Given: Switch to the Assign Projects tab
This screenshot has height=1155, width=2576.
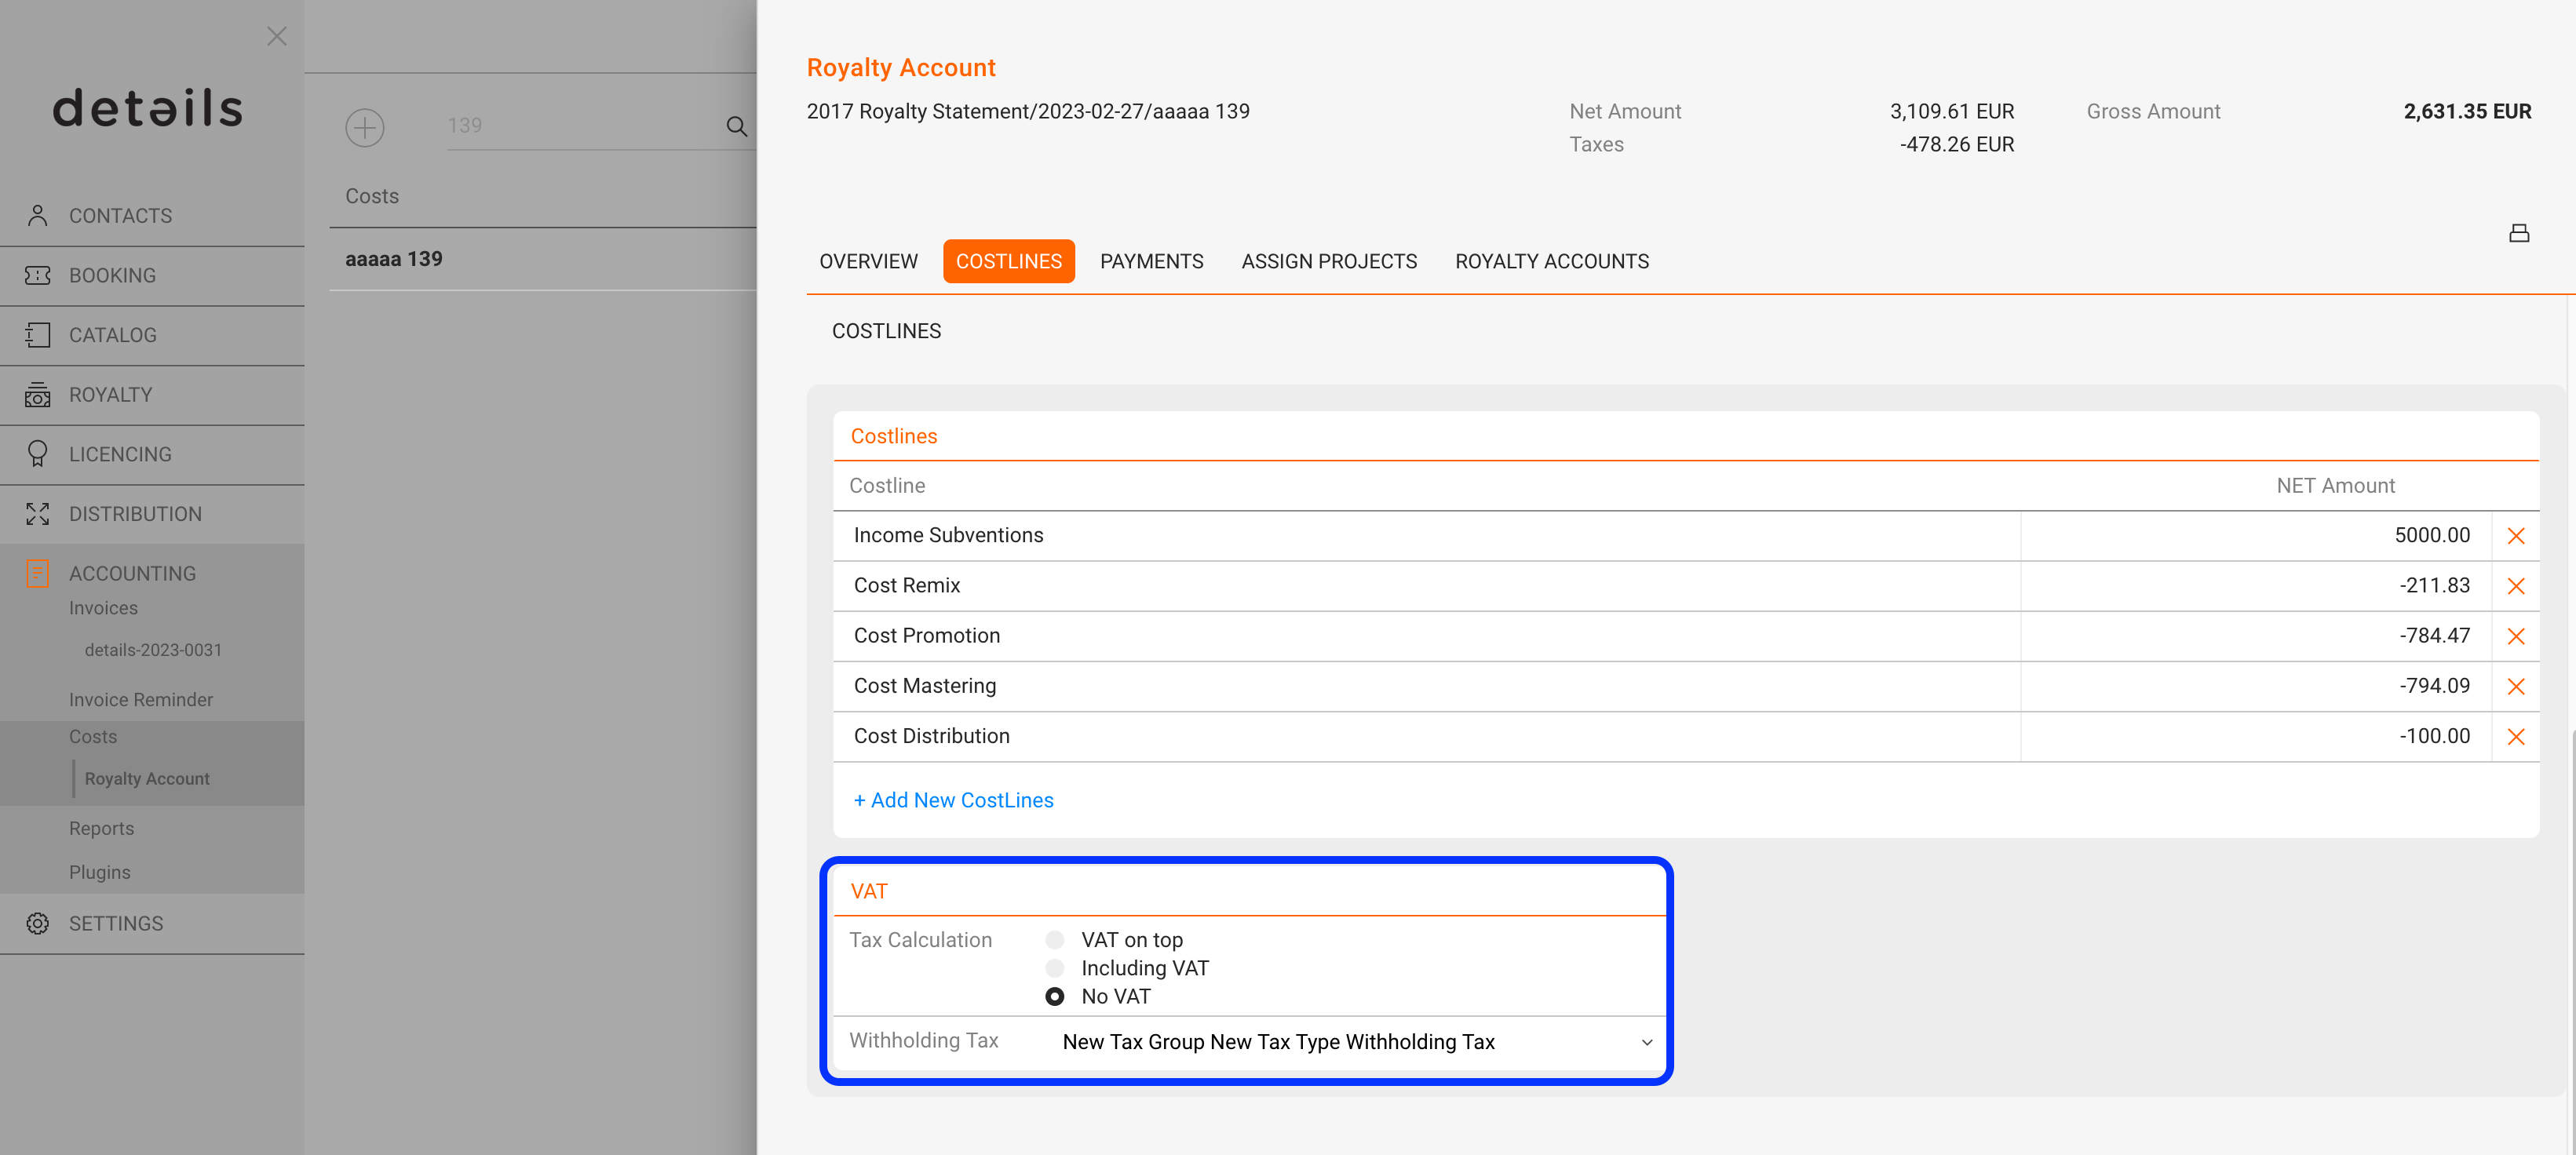Looking at the screenshot, I should coord(1329,261).
